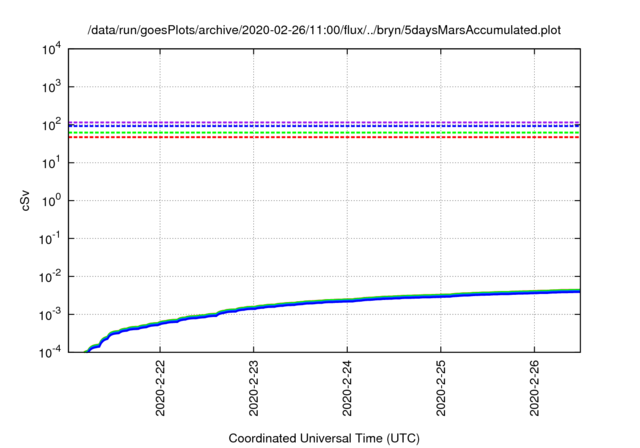Click the 2020-2-23 date tick label

(x=253, y=388)
